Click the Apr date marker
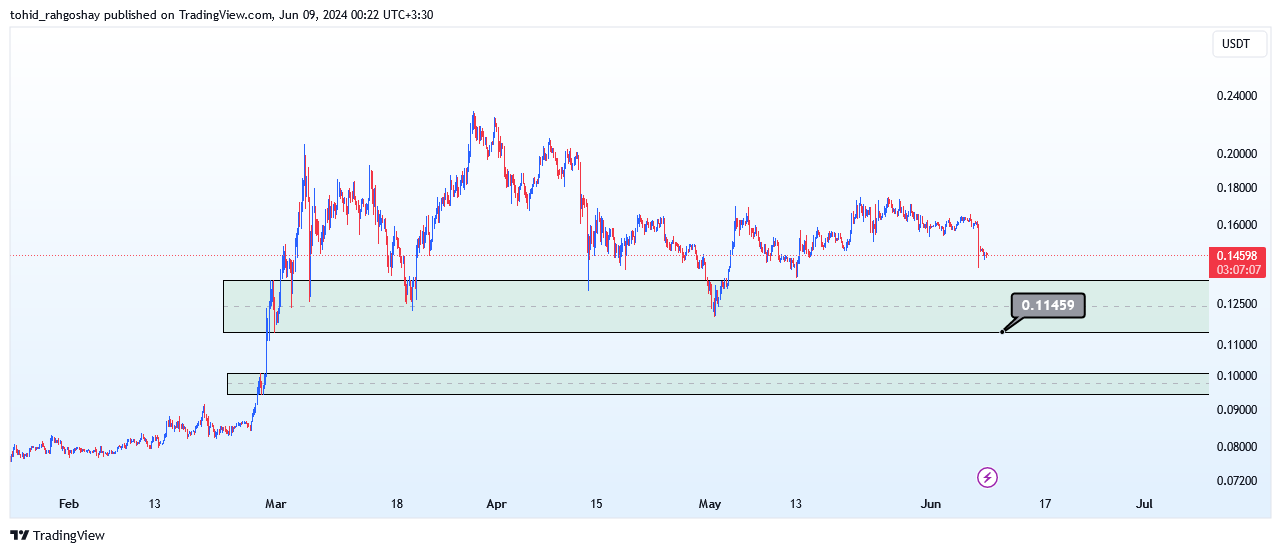Viewport: 1281px width, 553px height. click(496, 505)
